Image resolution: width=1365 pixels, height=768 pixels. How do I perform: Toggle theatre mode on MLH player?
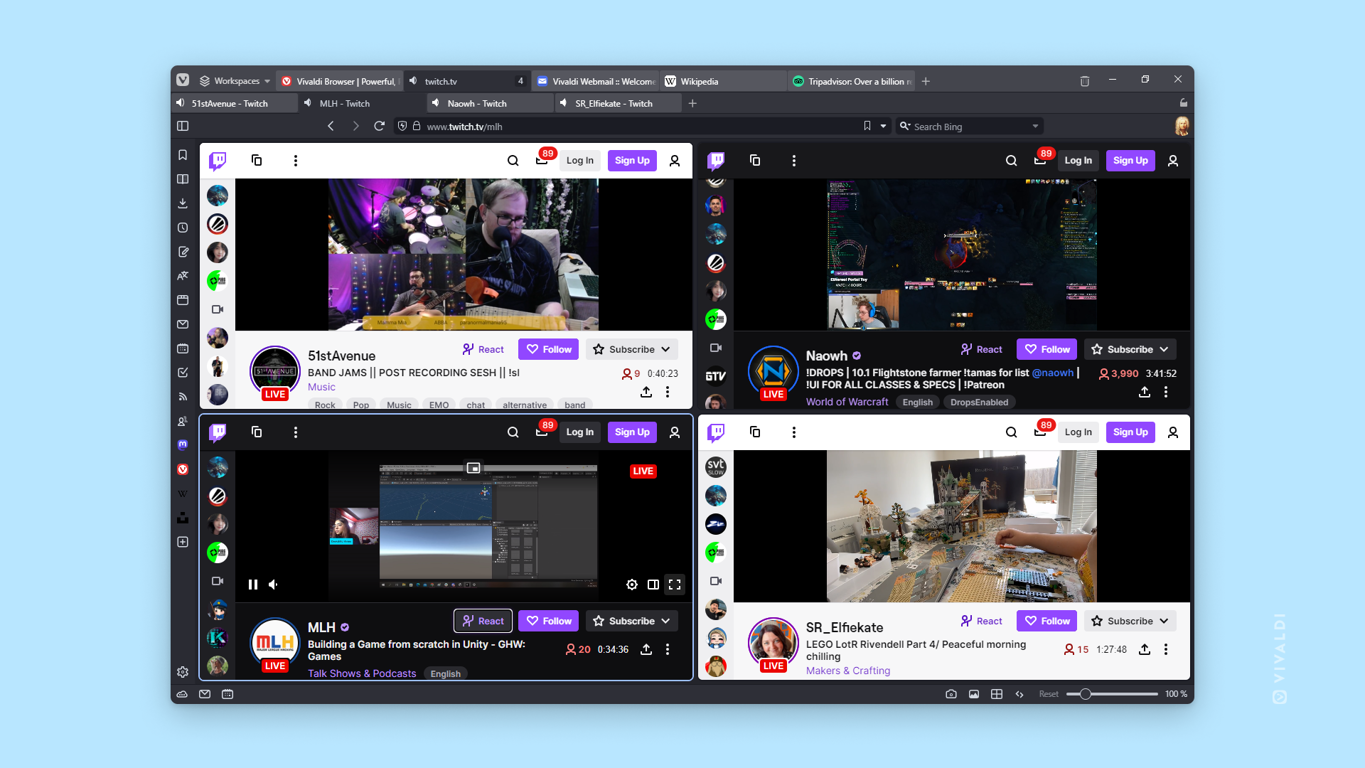coord(653,585)
